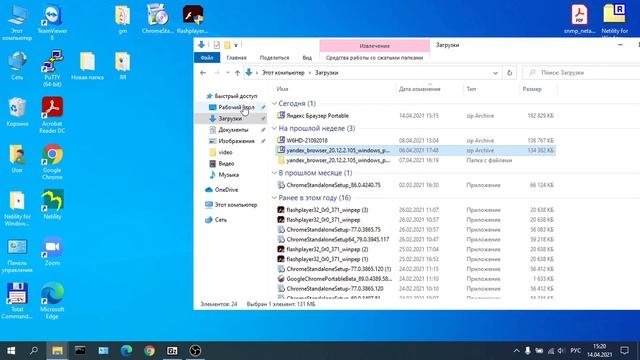Select the flashplayer installer desktop icon

(193, 19)
